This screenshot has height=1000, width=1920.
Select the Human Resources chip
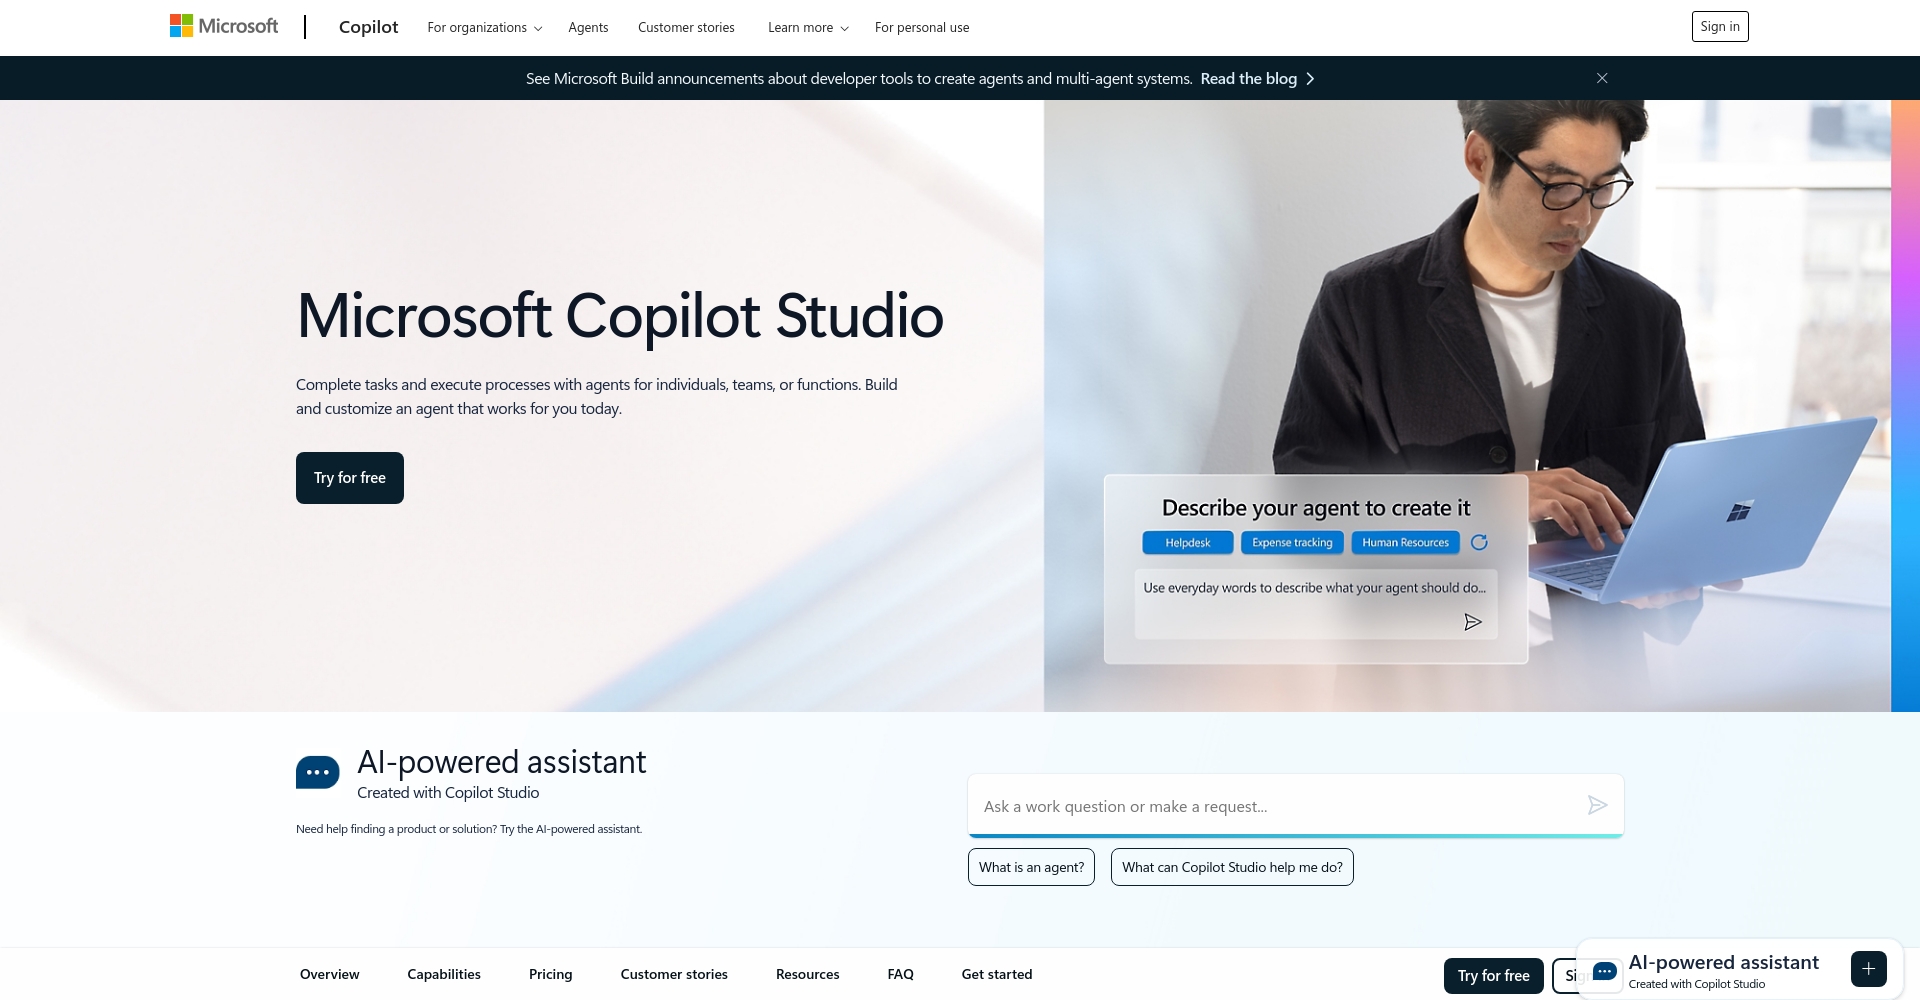click(1405, 543)
